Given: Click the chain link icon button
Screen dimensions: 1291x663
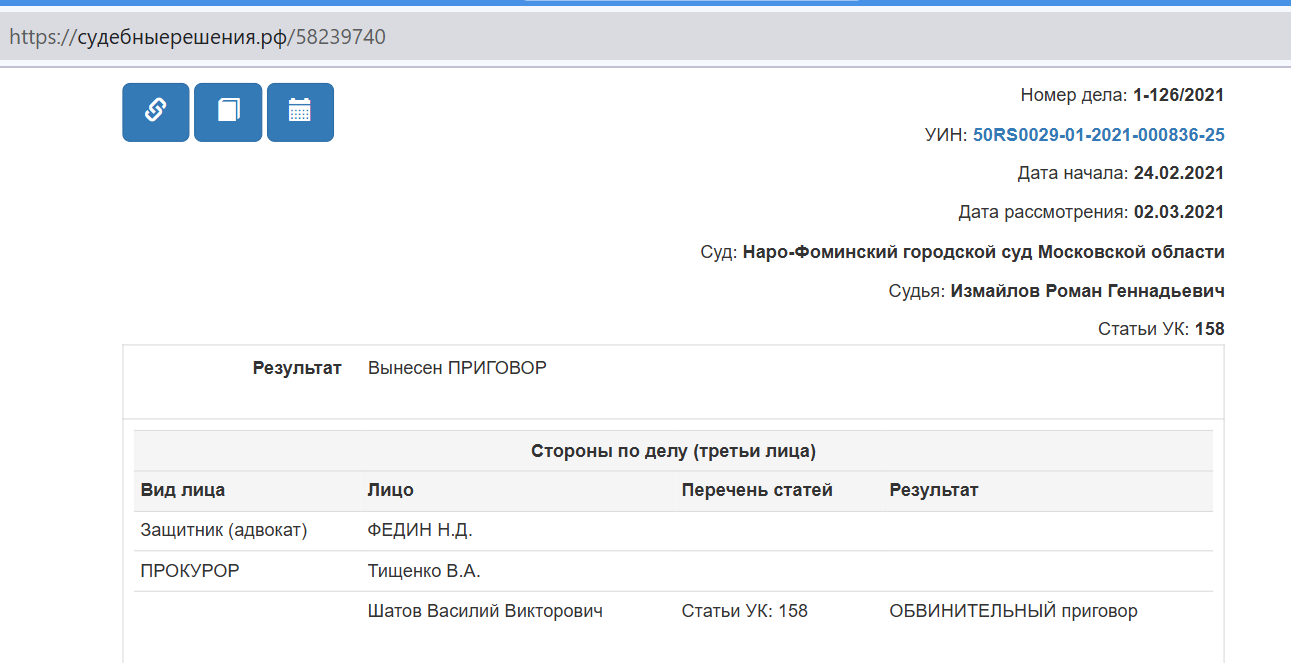Looking at the screenshot, I should pyautogui.click(x=156, y=112).
